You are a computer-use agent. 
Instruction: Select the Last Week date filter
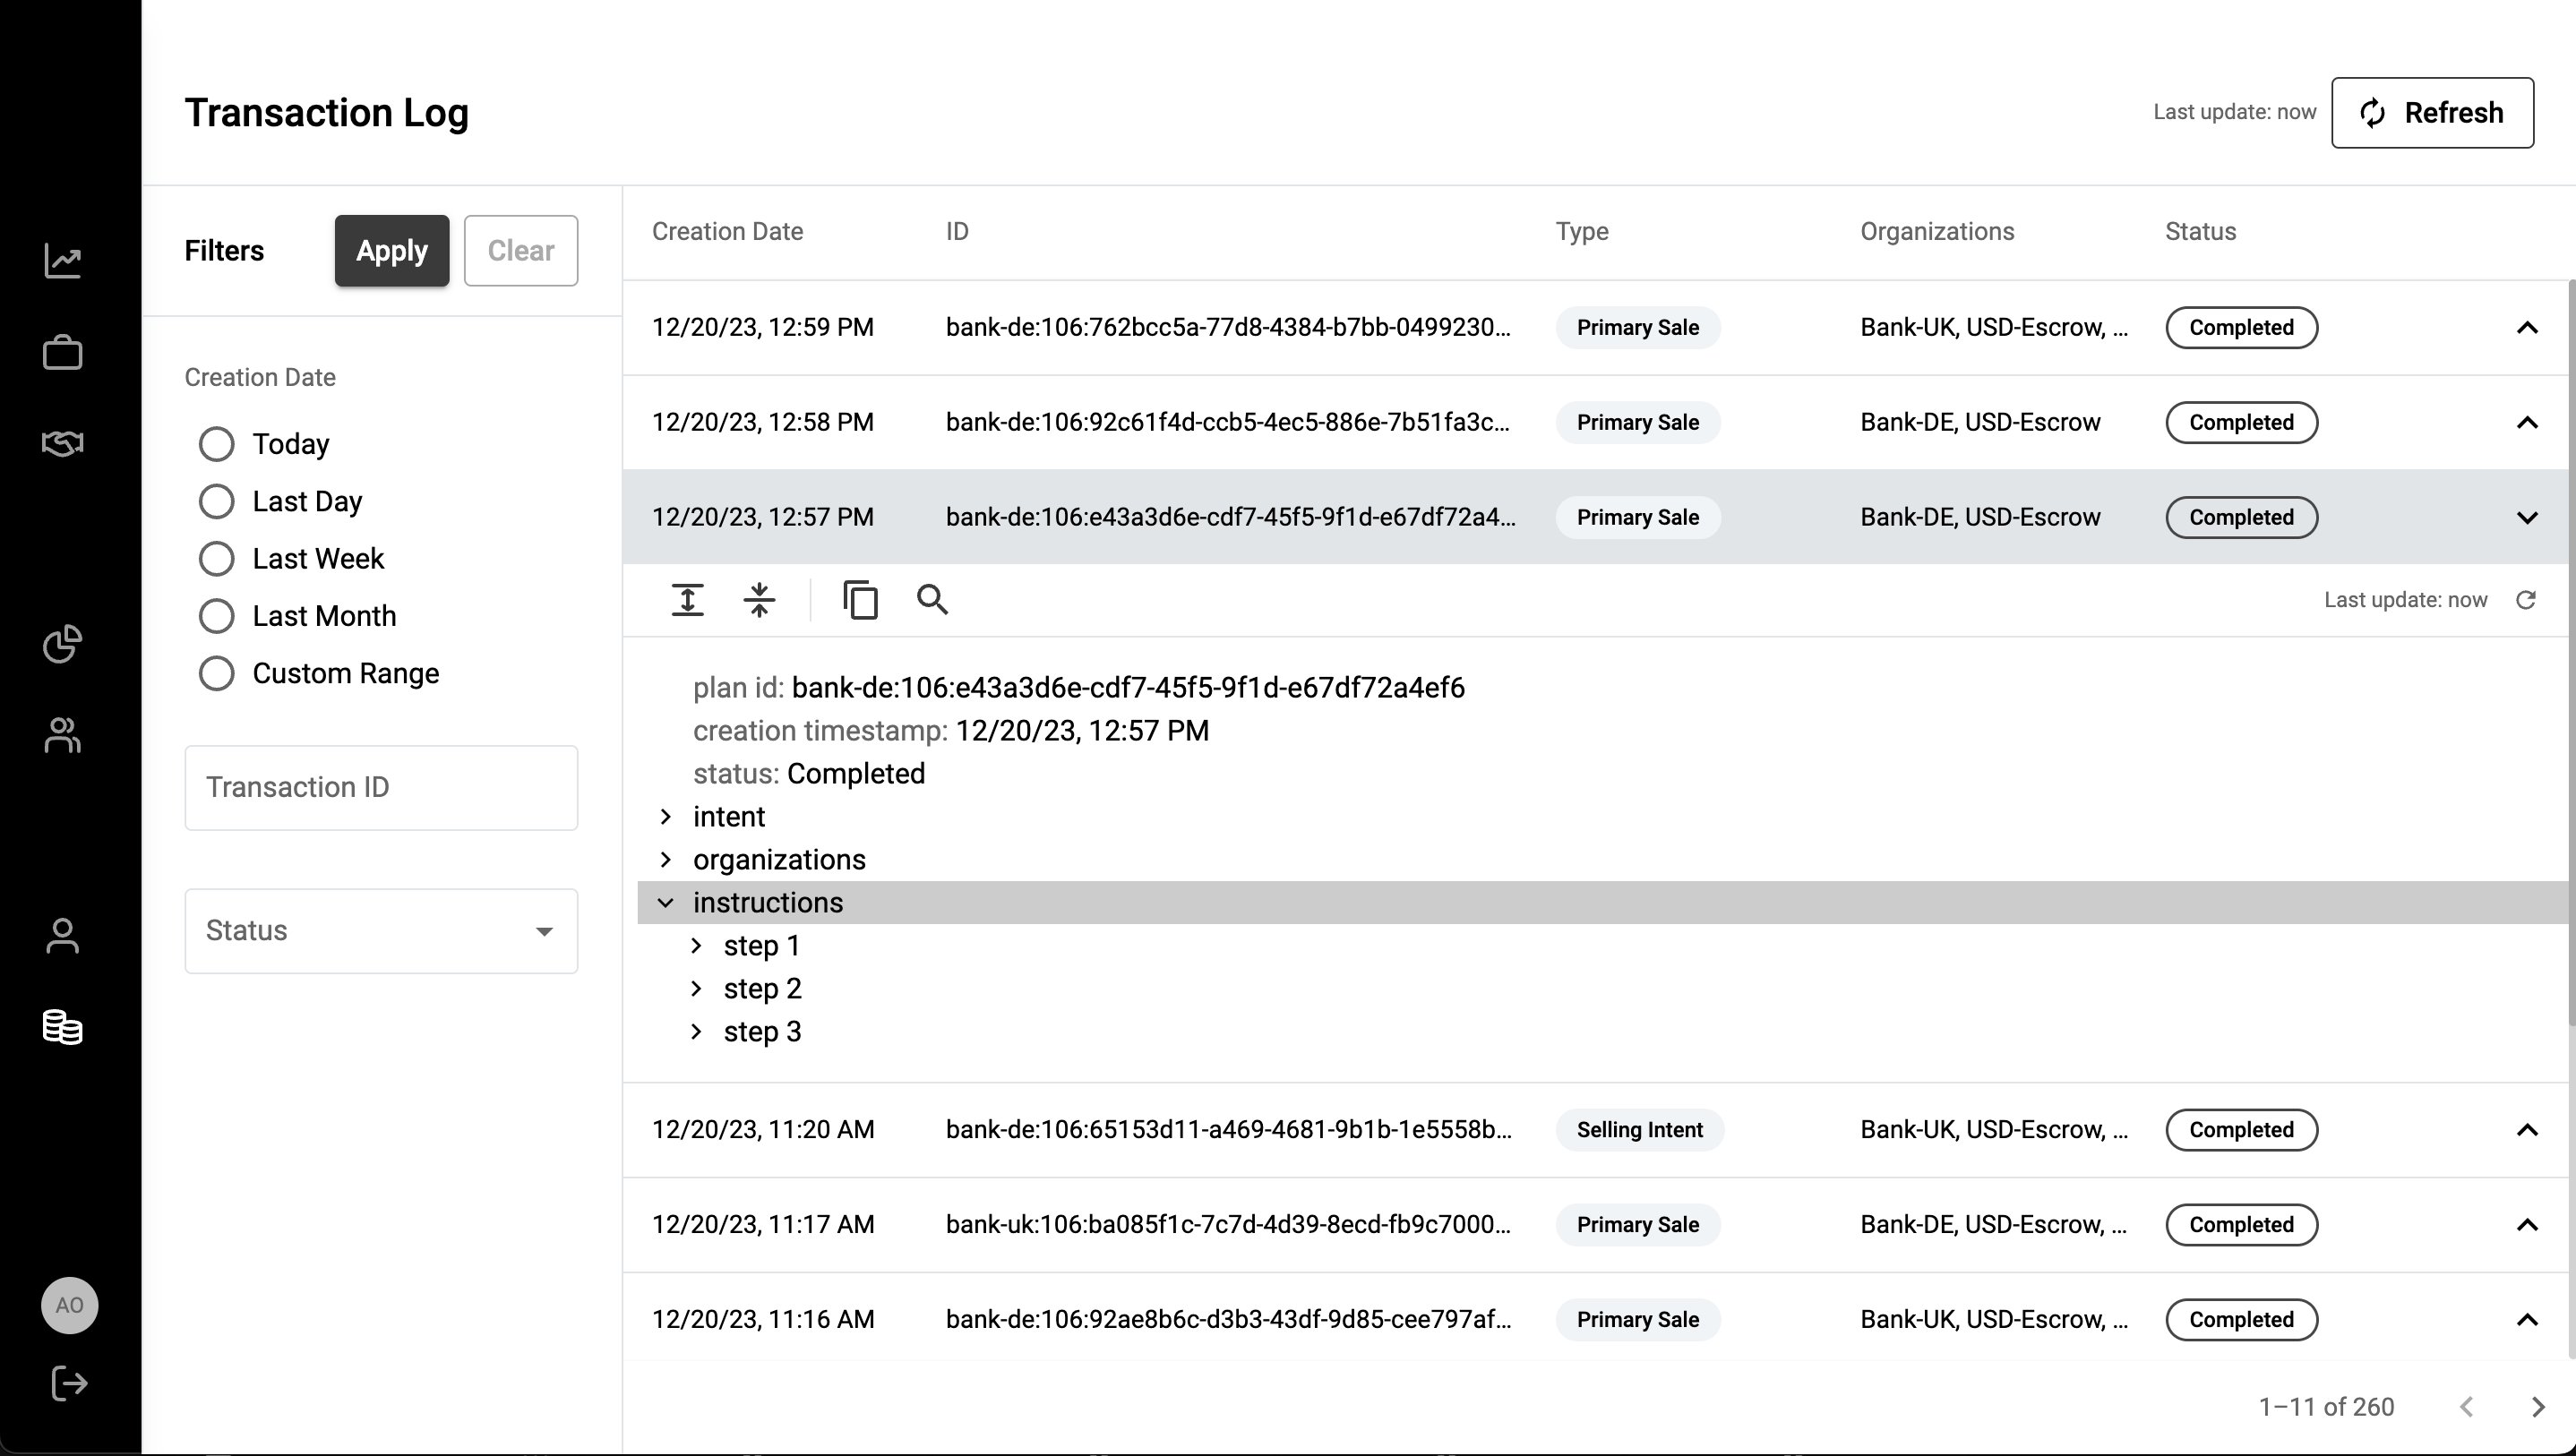[x=217, y=559]
